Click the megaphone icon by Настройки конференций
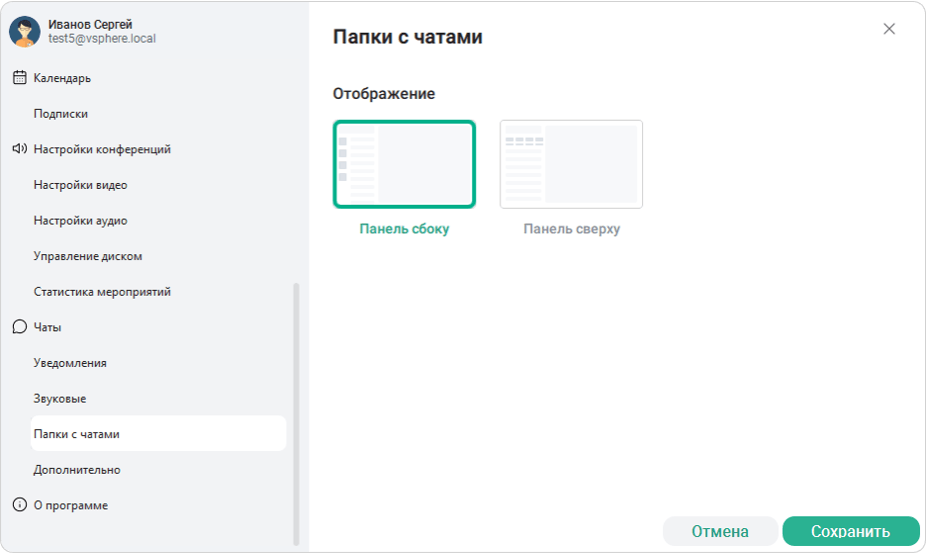This screenshot has height=553, width=926. (x=19, y=149)
